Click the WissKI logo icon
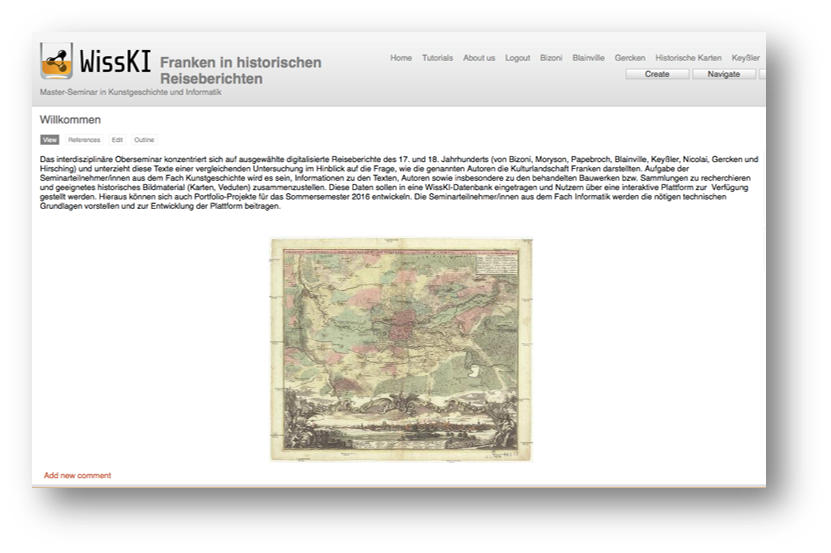 [x=57, y=61]
